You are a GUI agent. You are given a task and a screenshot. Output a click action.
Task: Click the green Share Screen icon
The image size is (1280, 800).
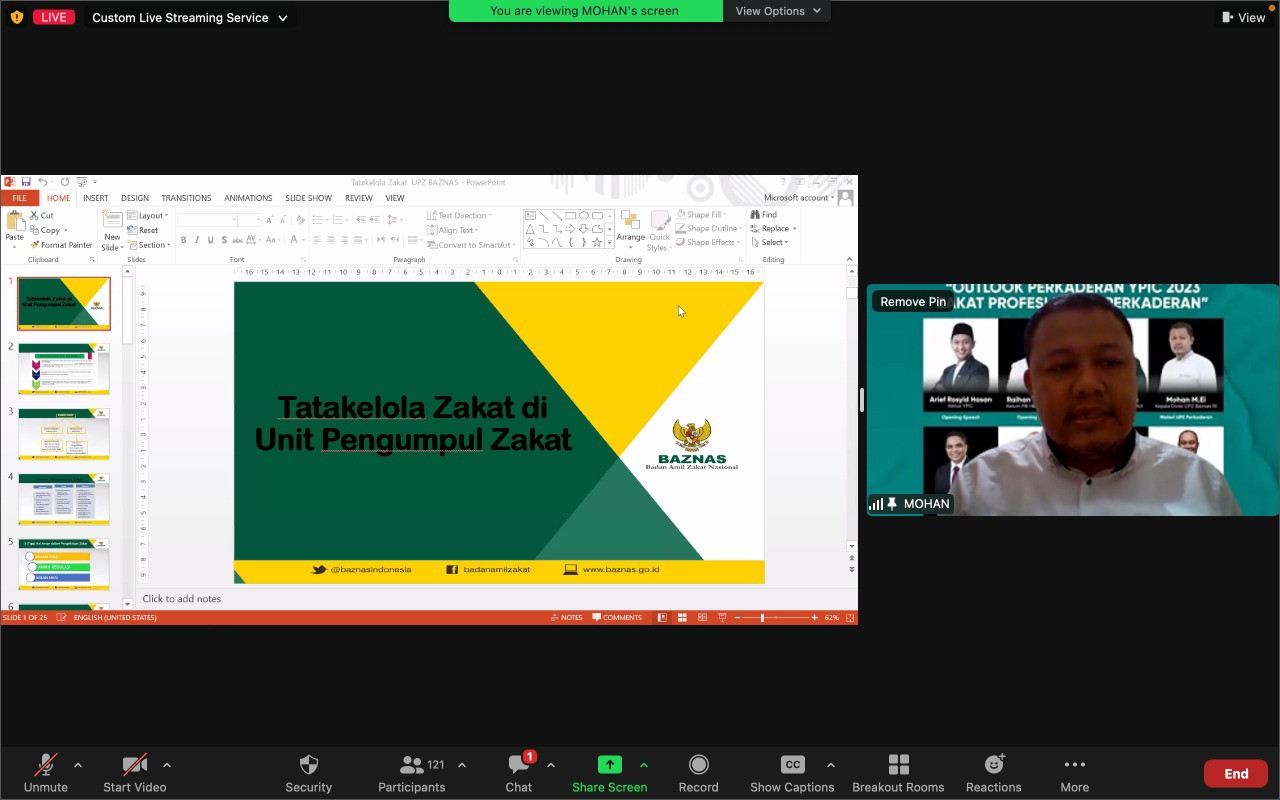609,765
